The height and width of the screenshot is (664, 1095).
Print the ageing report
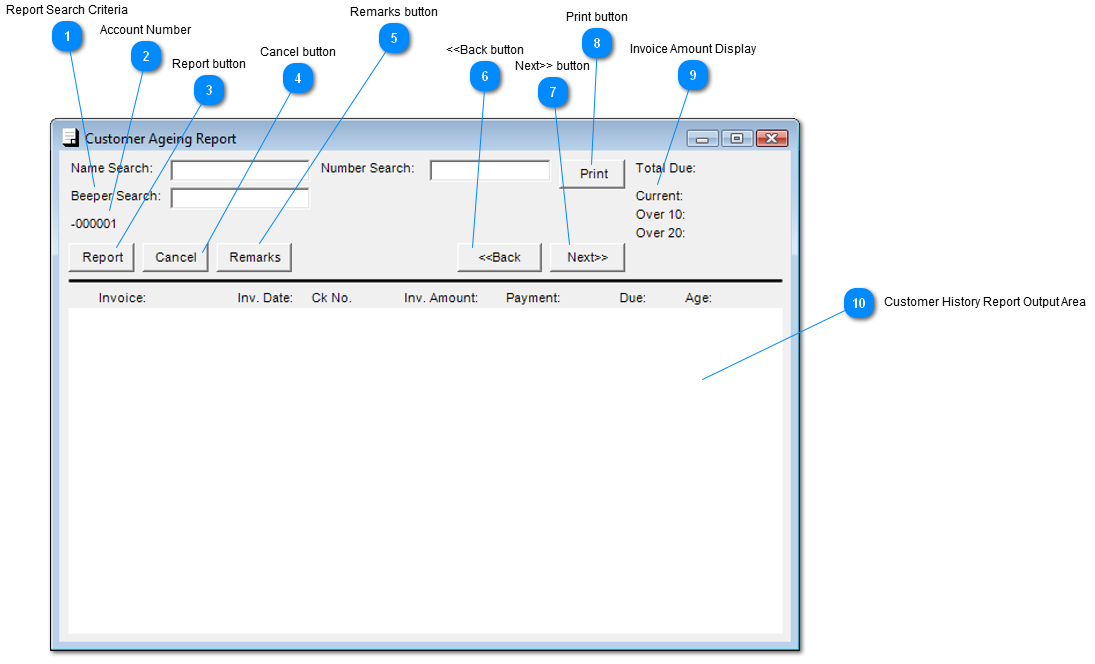tap(593, 174)
